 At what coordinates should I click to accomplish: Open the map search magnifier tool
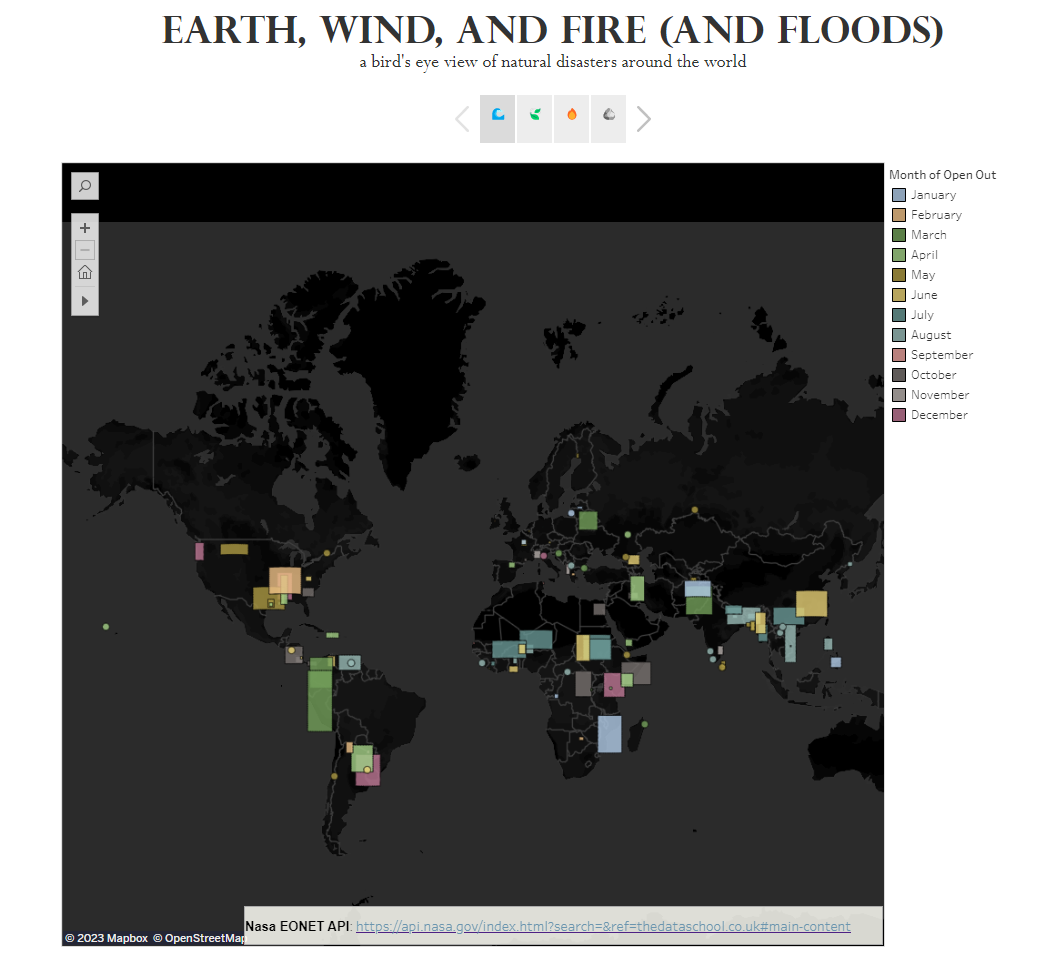(85, 186)
